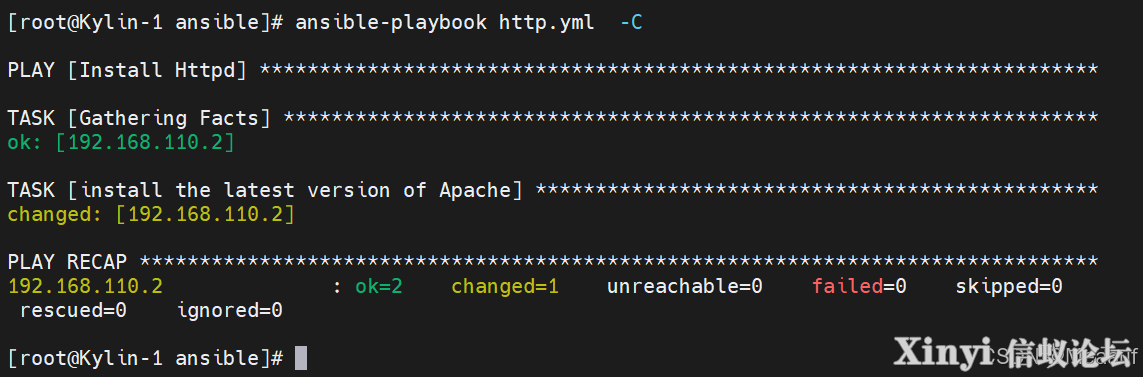Image resolution: width=1143 pixels, height=377 pixels.
Task: Click the skipped=0 value
Action: (1009, 286)
